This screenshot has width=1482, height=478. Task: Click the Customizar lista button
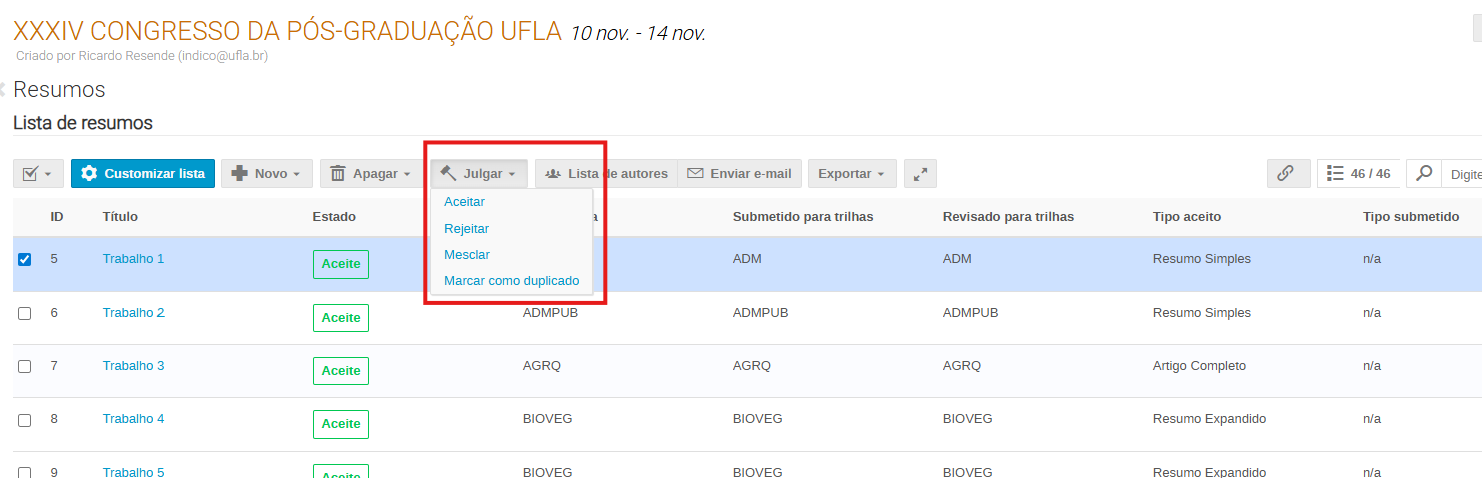(143, 173)
